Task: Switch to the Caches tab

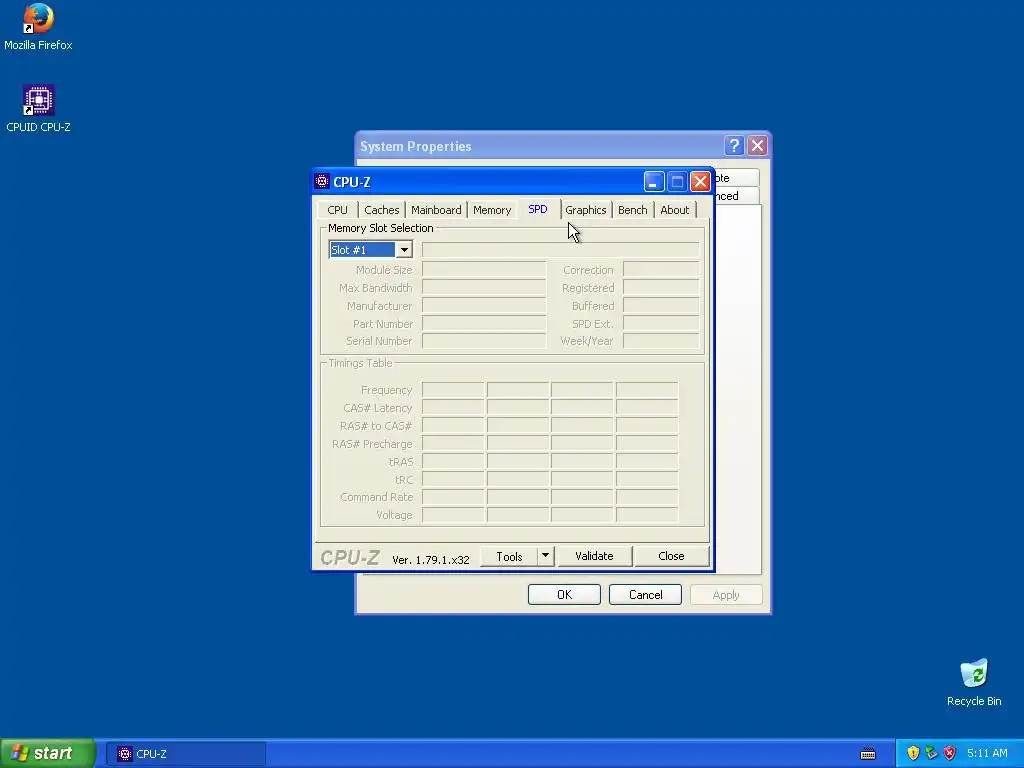Action: (381, 210)
